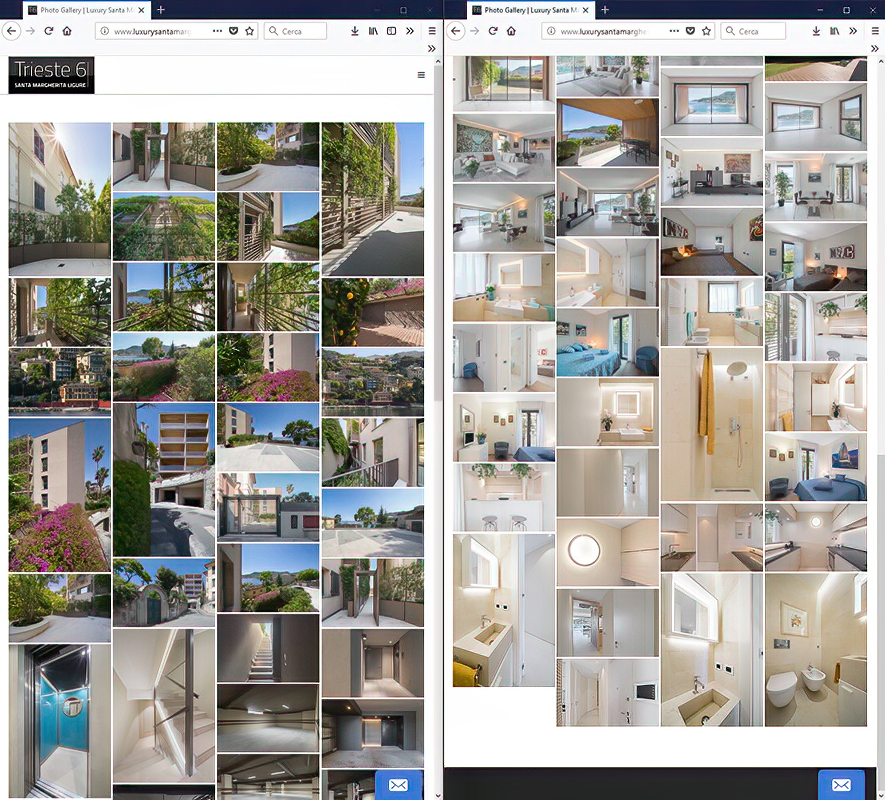
Task: Open Firefox hamburger menu in left window
Action: tap(432, 31)
